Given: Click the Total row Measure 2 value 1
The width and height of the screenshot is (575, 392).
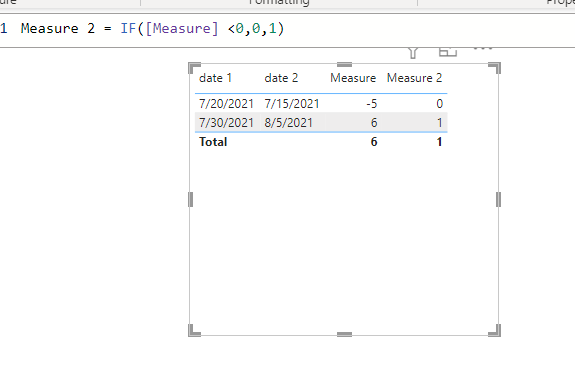Looking at the screenshot, I should [x=439, y=142].
